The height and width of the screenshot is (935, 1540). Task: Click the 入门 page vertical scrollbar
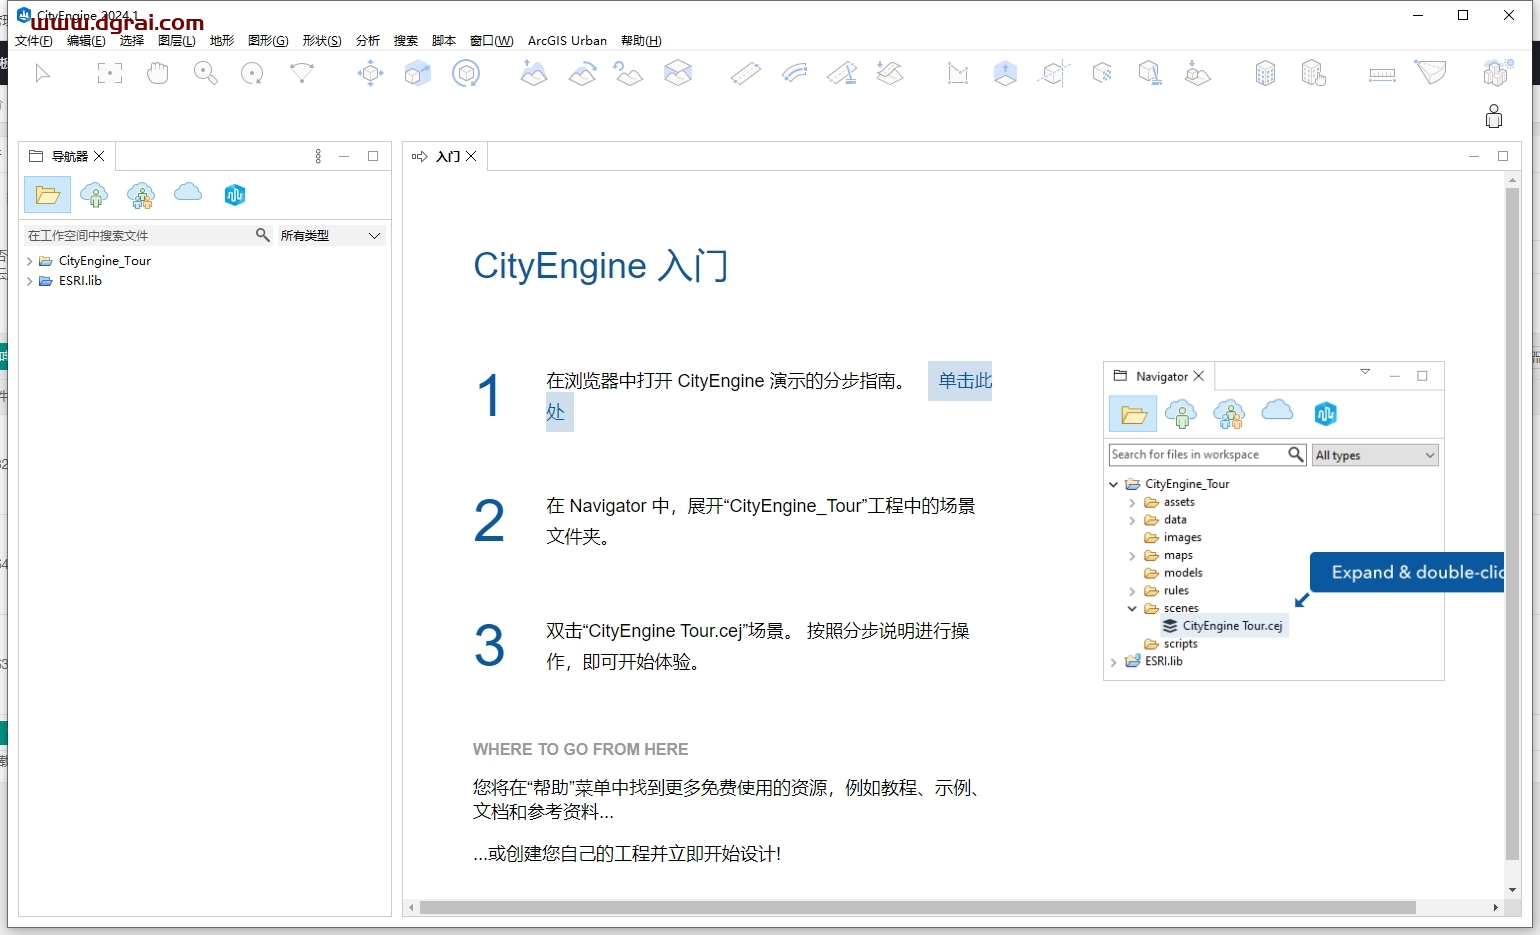1512,523
